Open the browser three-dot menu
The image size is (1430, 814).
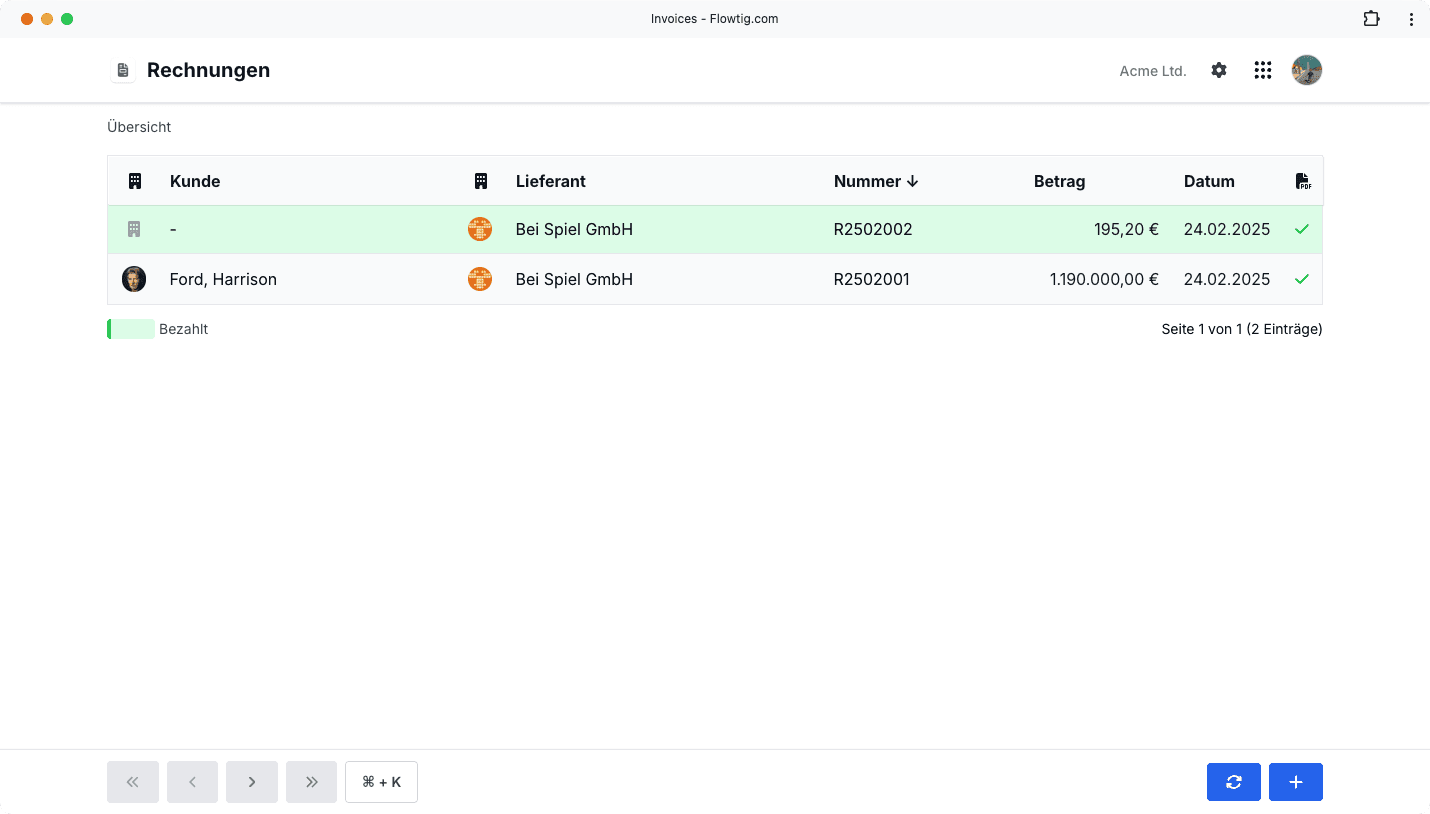click(1411, 19)
